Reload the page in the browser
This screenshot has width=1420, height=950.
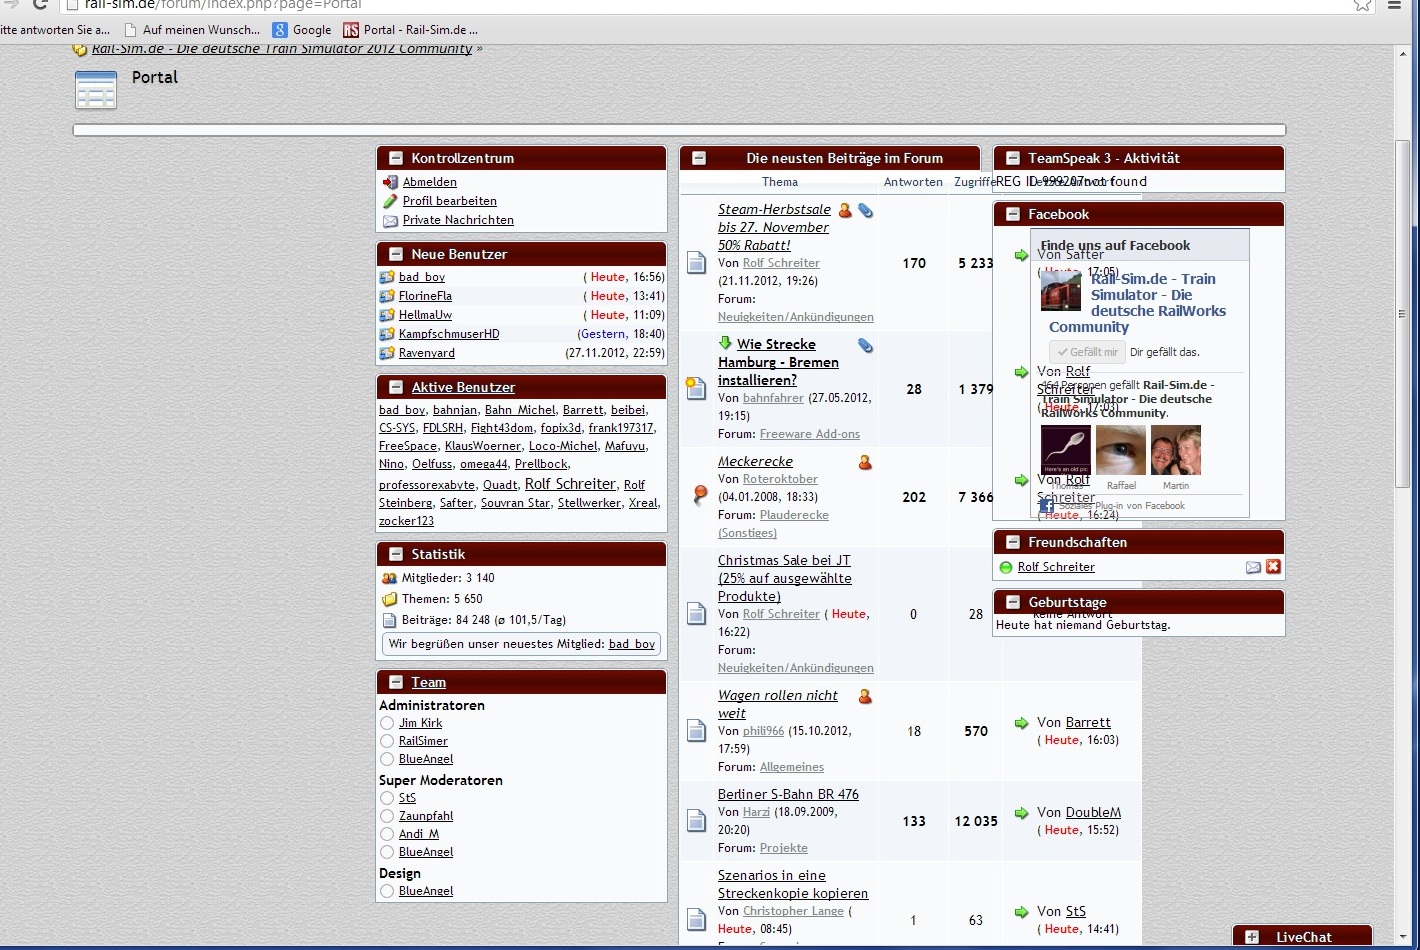coord(40,5)
